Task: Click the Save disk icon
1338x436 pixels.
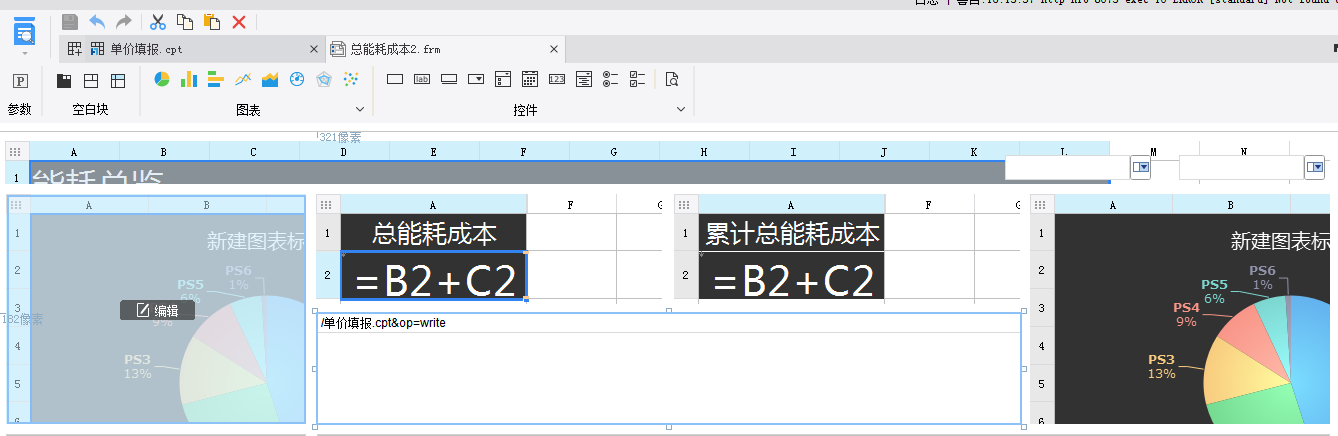Action: coord(70,21)
